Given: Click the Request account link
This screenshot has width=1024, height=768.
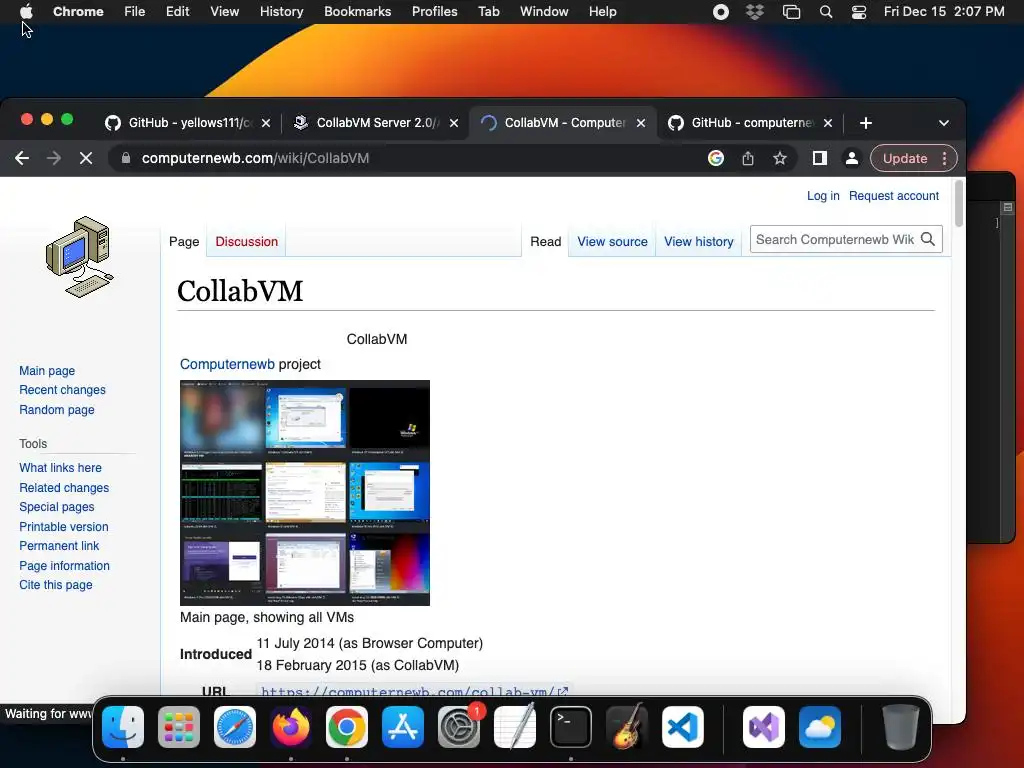Looking at the screenshot, I should click(x=893, y=196).
